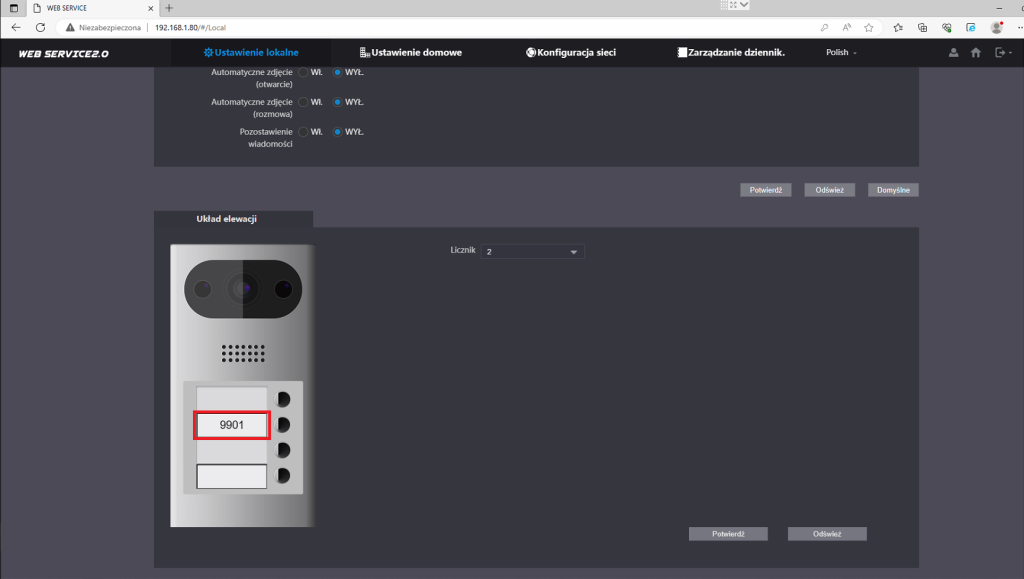Reload the page with browser refresh icon

[x=40, y=27]
